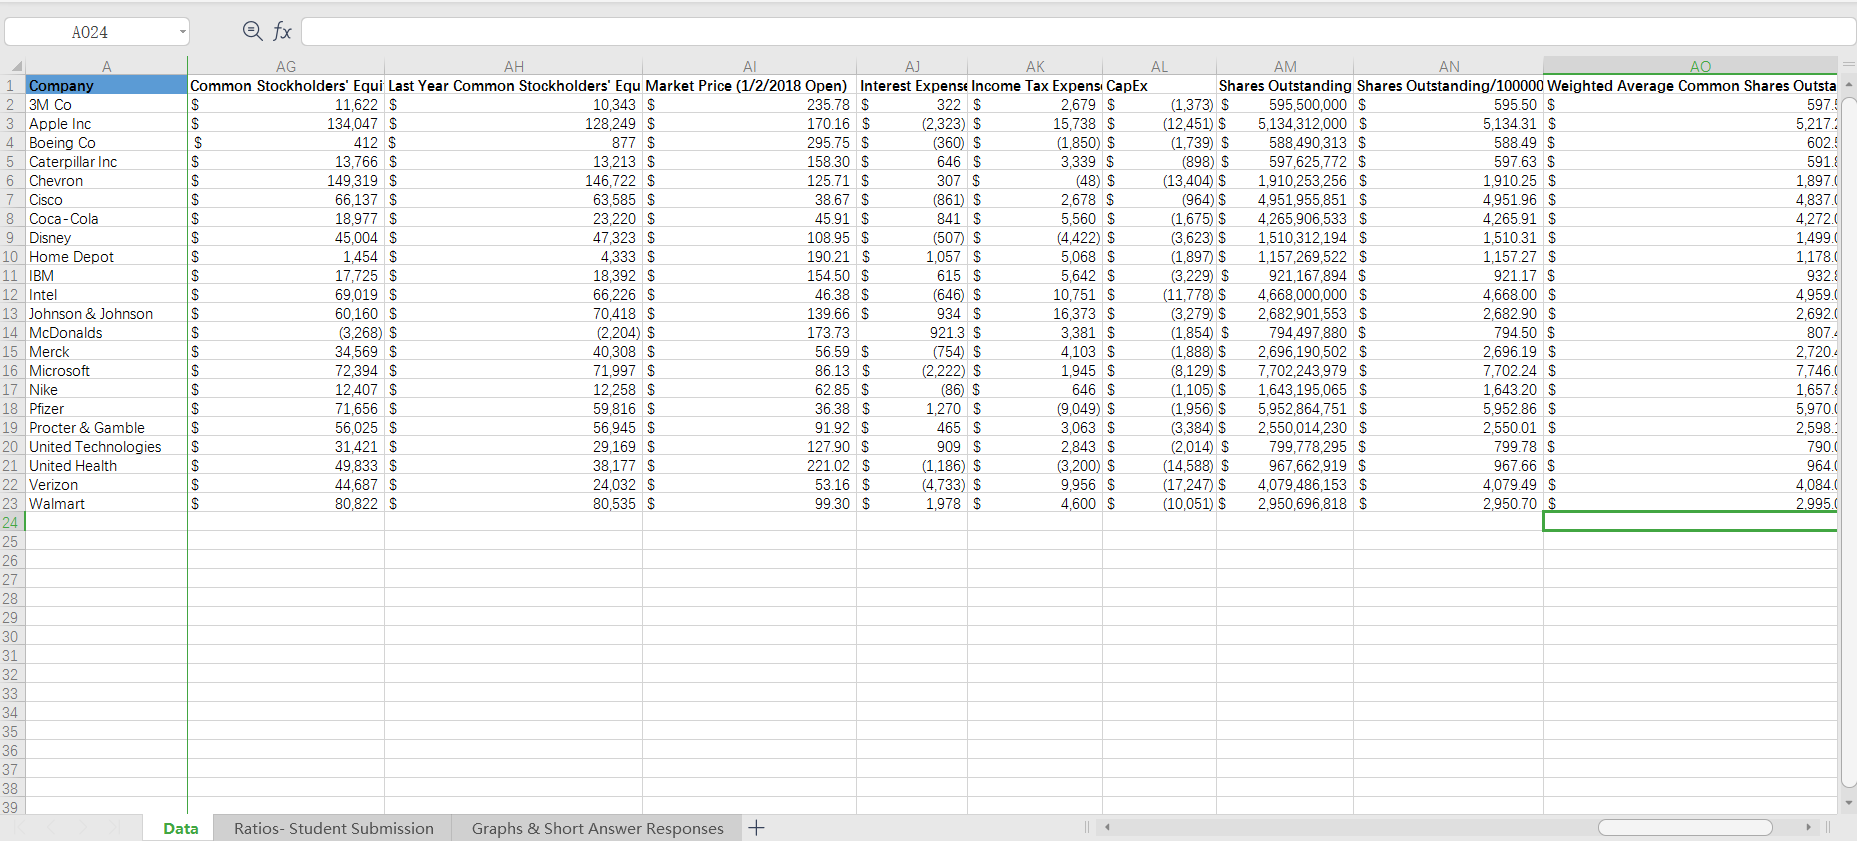This screenshot has height=841, width=1857.
Task: Click Boeing's 295.75 market price cell
Action: (750, 143)
